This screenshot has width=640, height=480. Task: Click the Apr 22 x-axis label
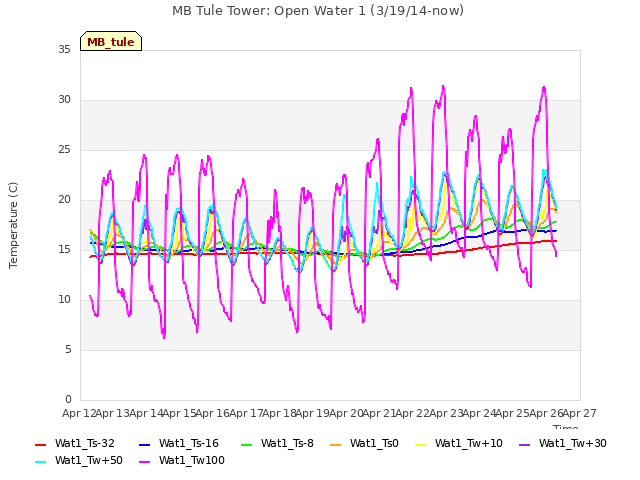(413, 414)
